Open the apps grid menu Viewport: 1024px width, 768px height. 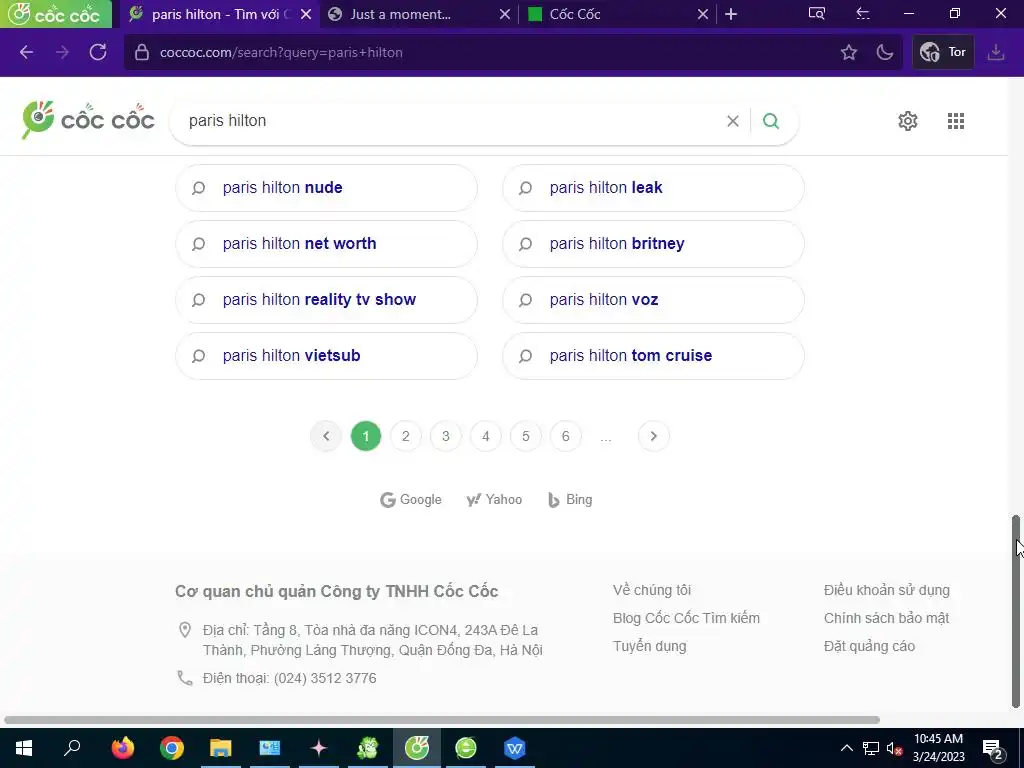955,121
